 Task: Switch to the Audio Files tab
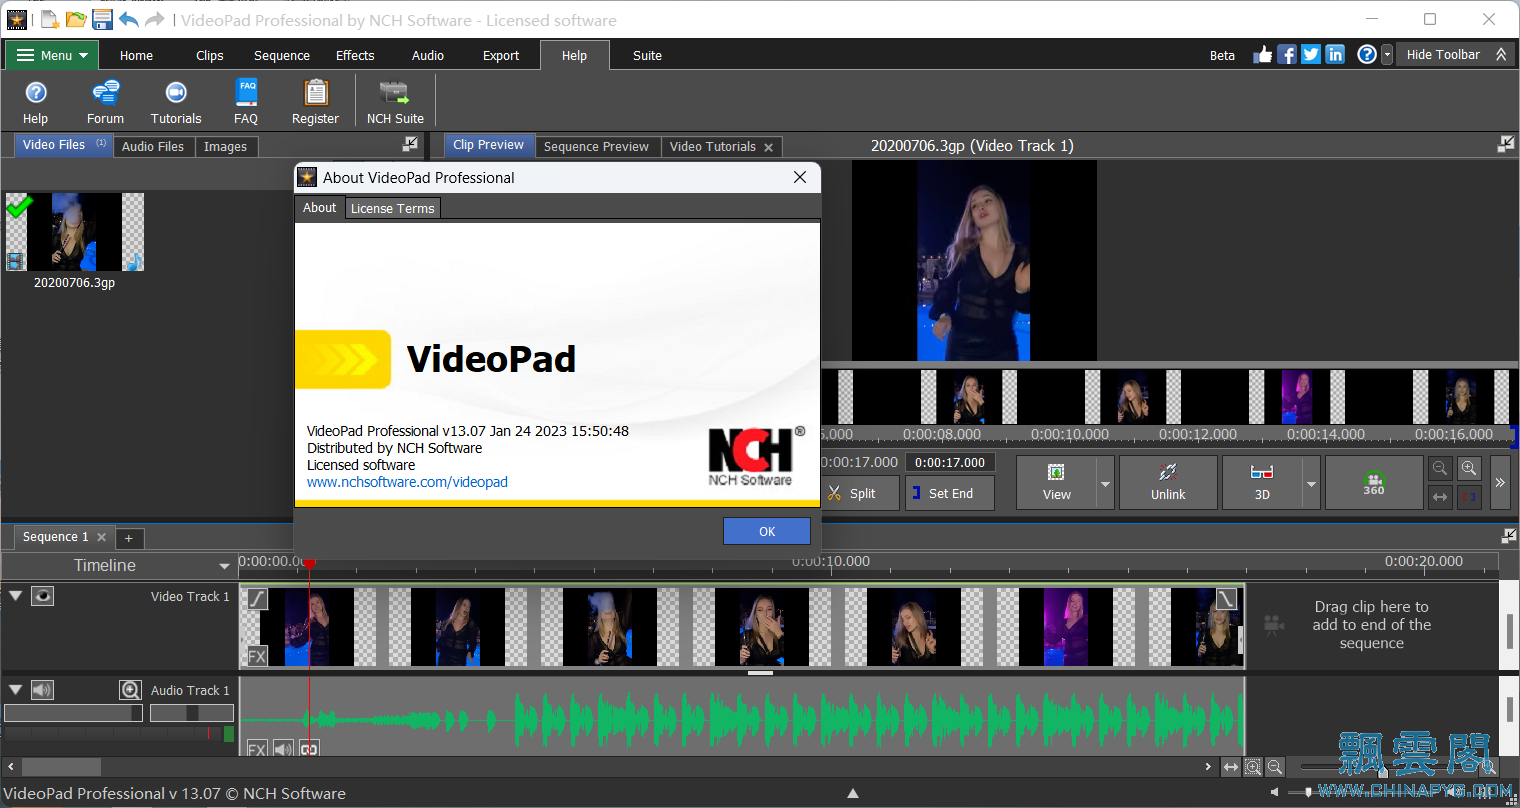(153, 146)
